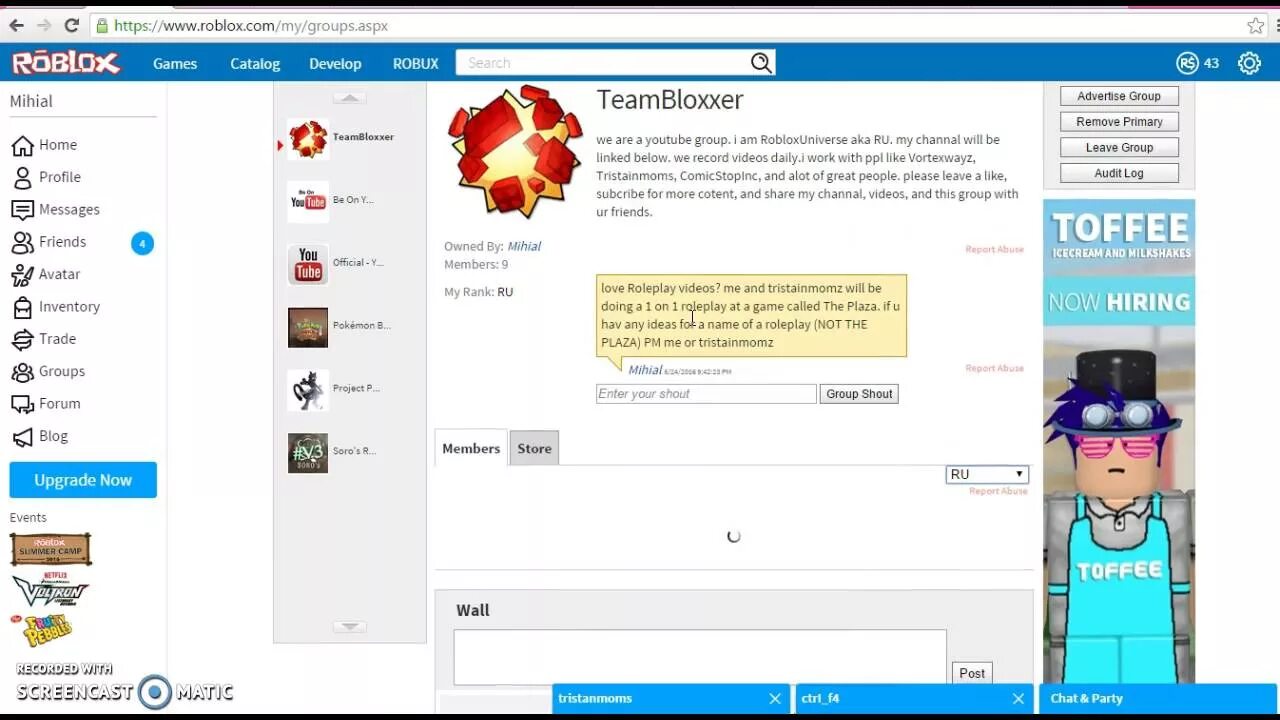Open the Roblox Summer Camp event

pyautogui.click(x=50, y=549)
